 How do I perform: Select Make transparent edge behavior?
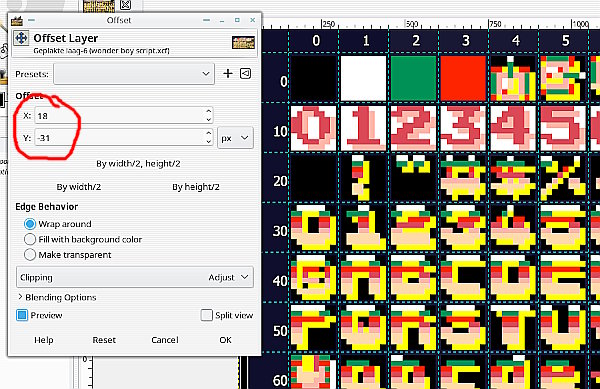(68, 255)
